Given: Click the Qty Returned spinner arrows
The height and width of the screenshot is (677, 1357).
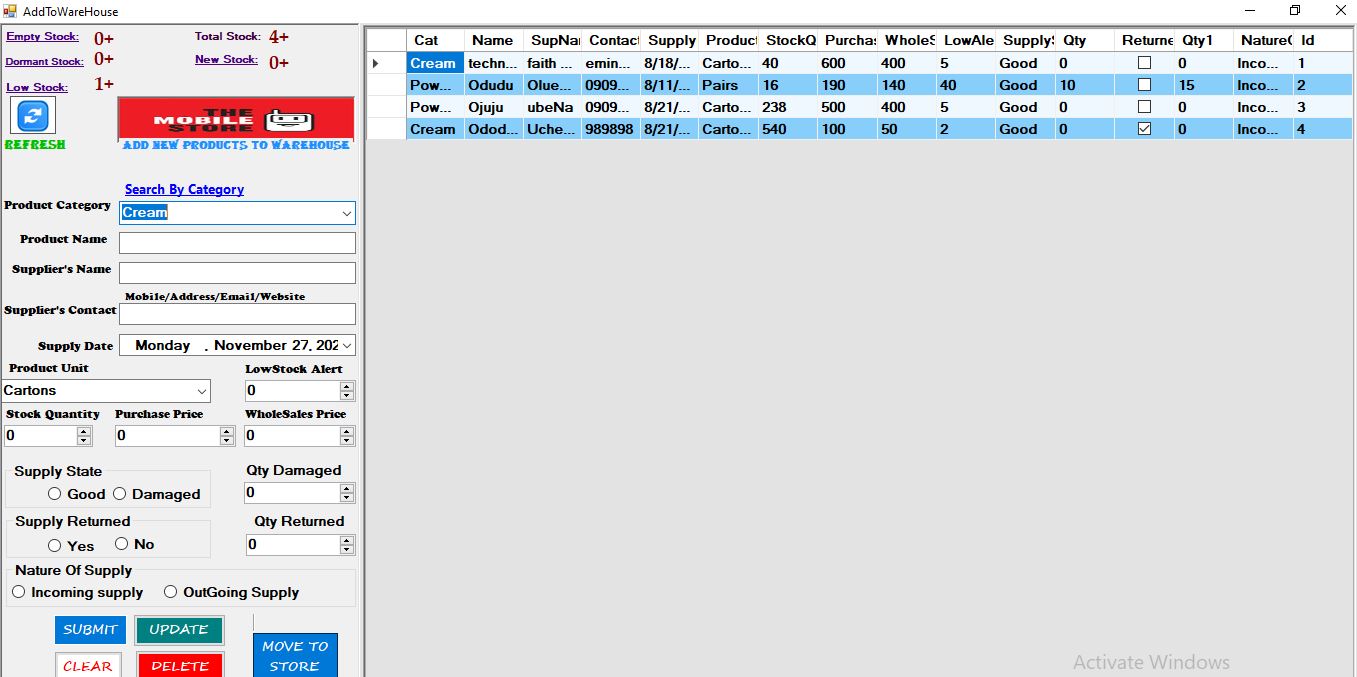Looking at the screenshot, I should coord(347,545).
